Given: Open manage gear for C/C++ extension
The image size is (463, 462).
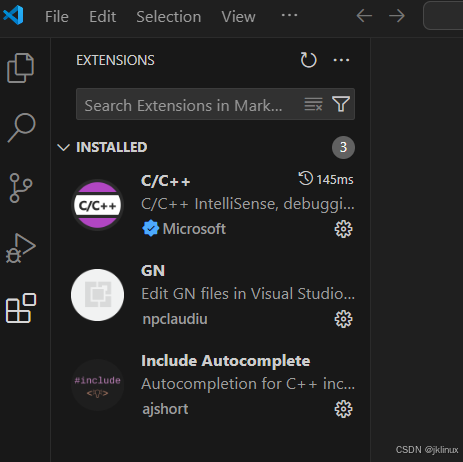Looking at the screenshot, I should tap(343, 229).
